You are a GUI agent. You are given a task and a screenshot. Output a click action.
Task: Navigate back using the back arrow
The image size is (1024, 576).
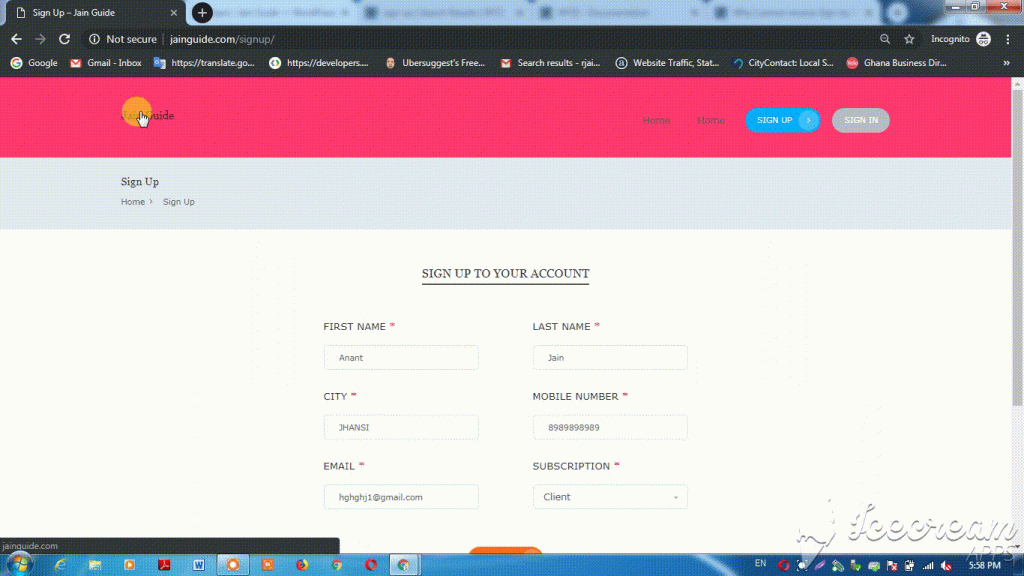15,39
